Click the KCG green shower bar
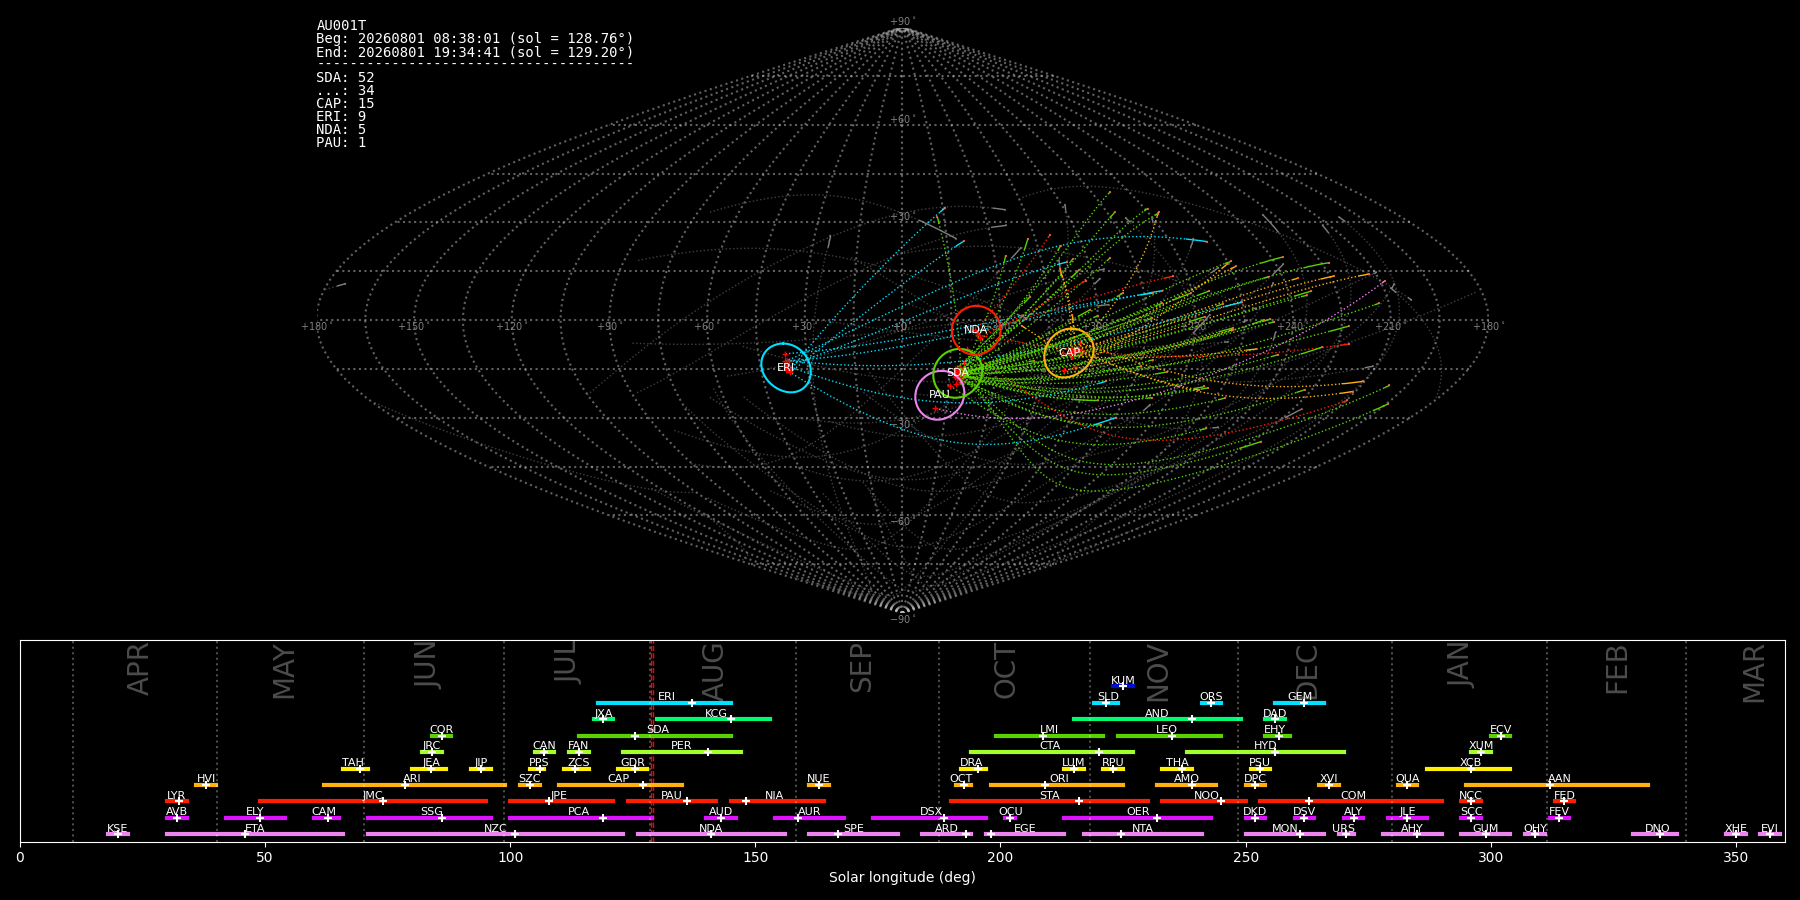1800x900 pixels. 713,719
